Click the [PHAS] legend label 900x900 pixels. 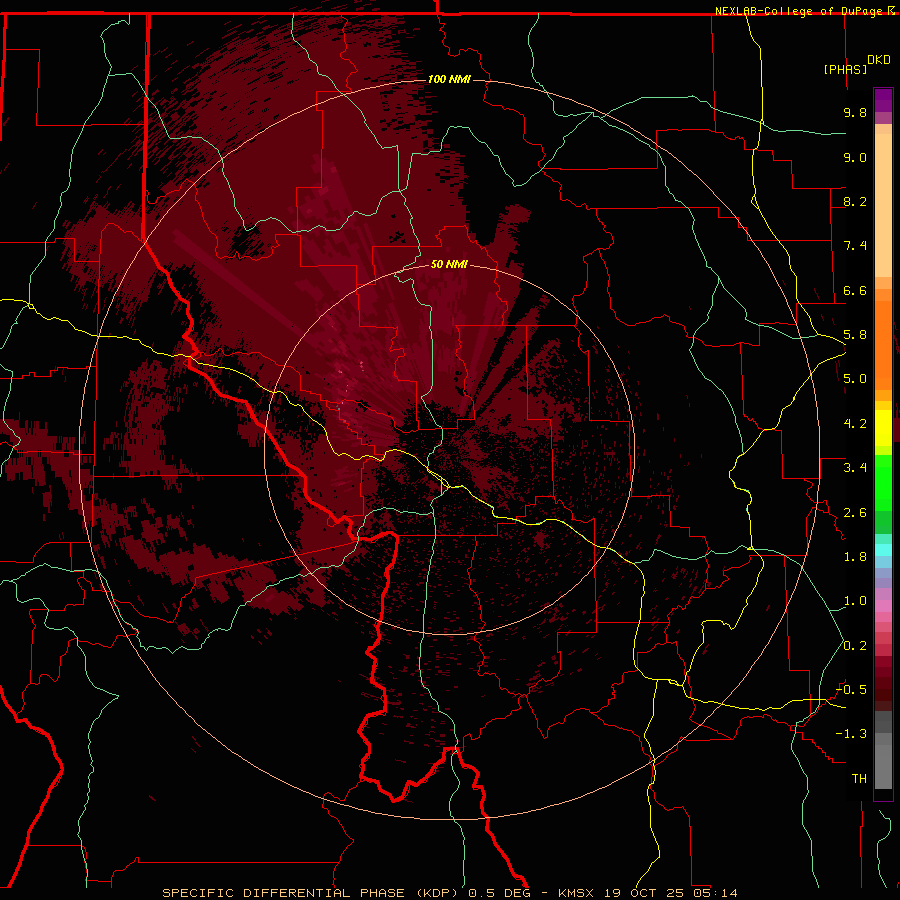pos(845,69)
